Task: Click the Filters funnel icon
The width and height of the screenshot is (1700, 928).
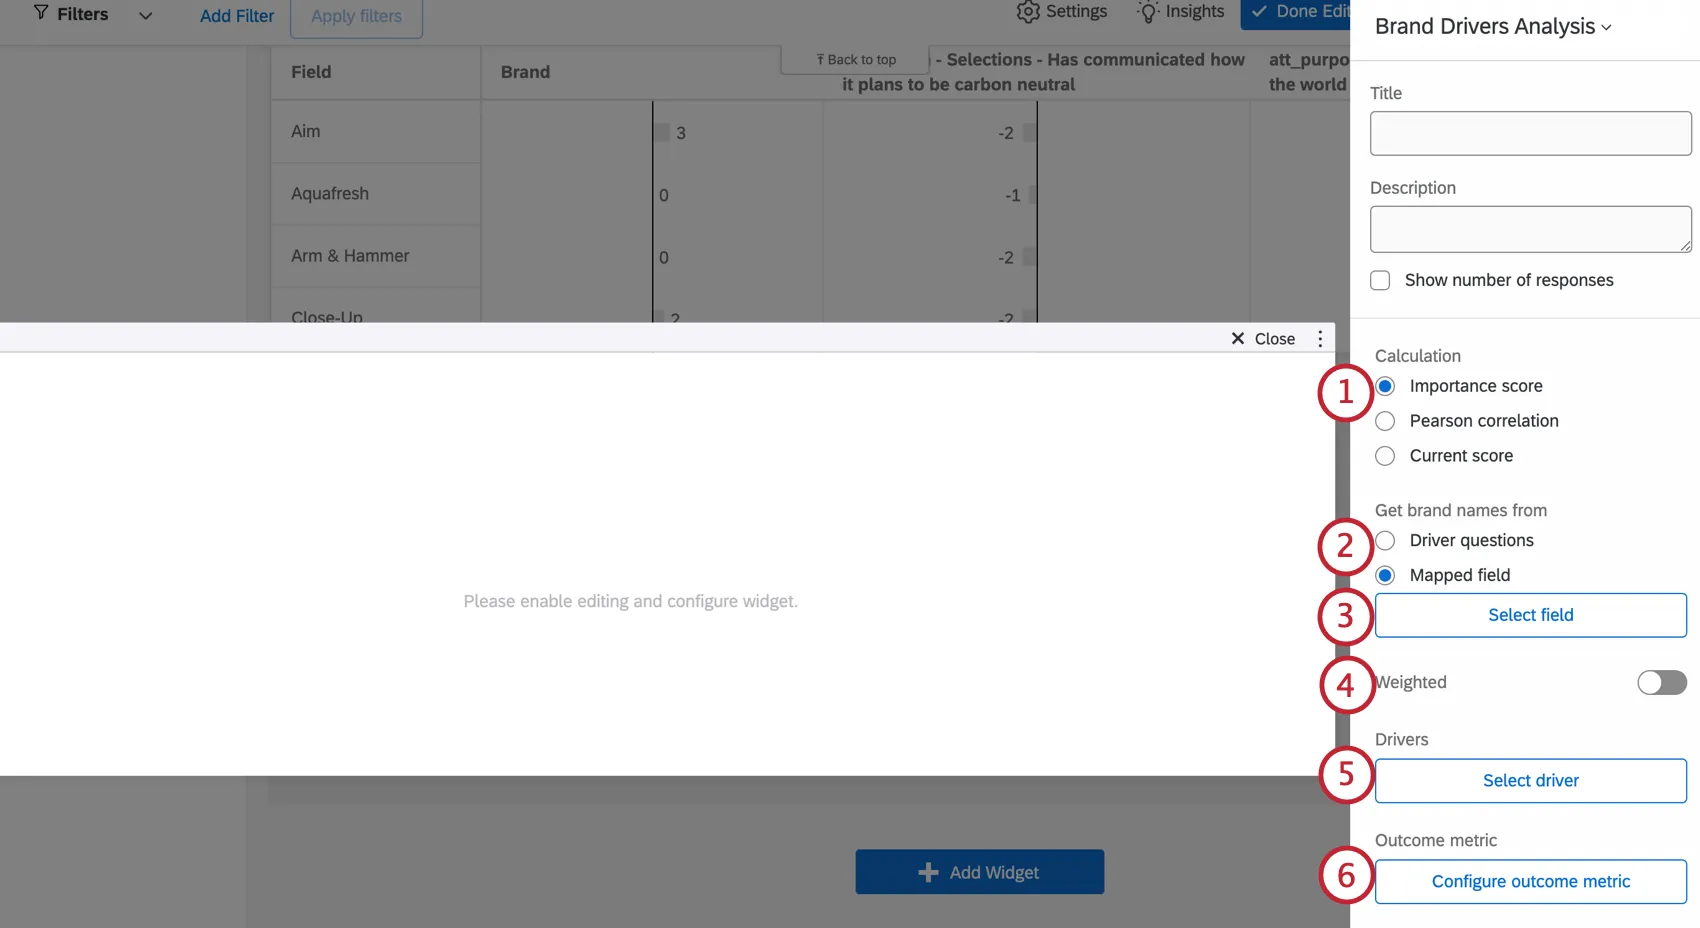Action: click(38, 13)
